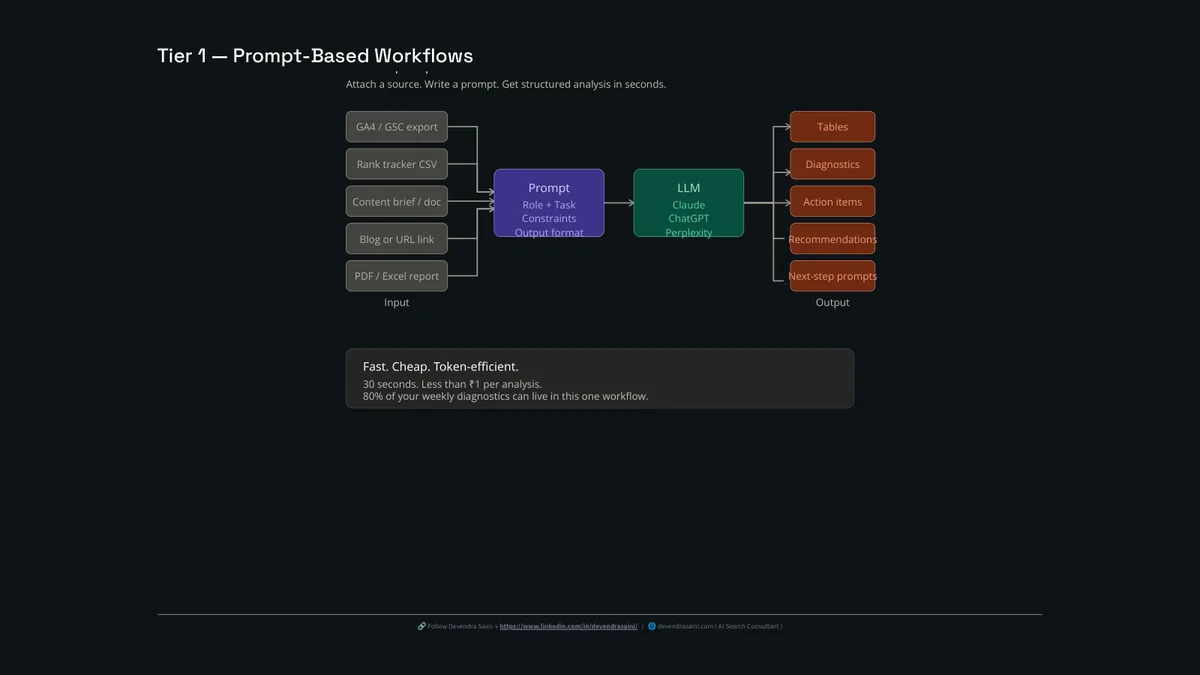Viewport: 1200px width, 675px height.
Task: Click the PDF / Excel report box
Action: (396, 276)
